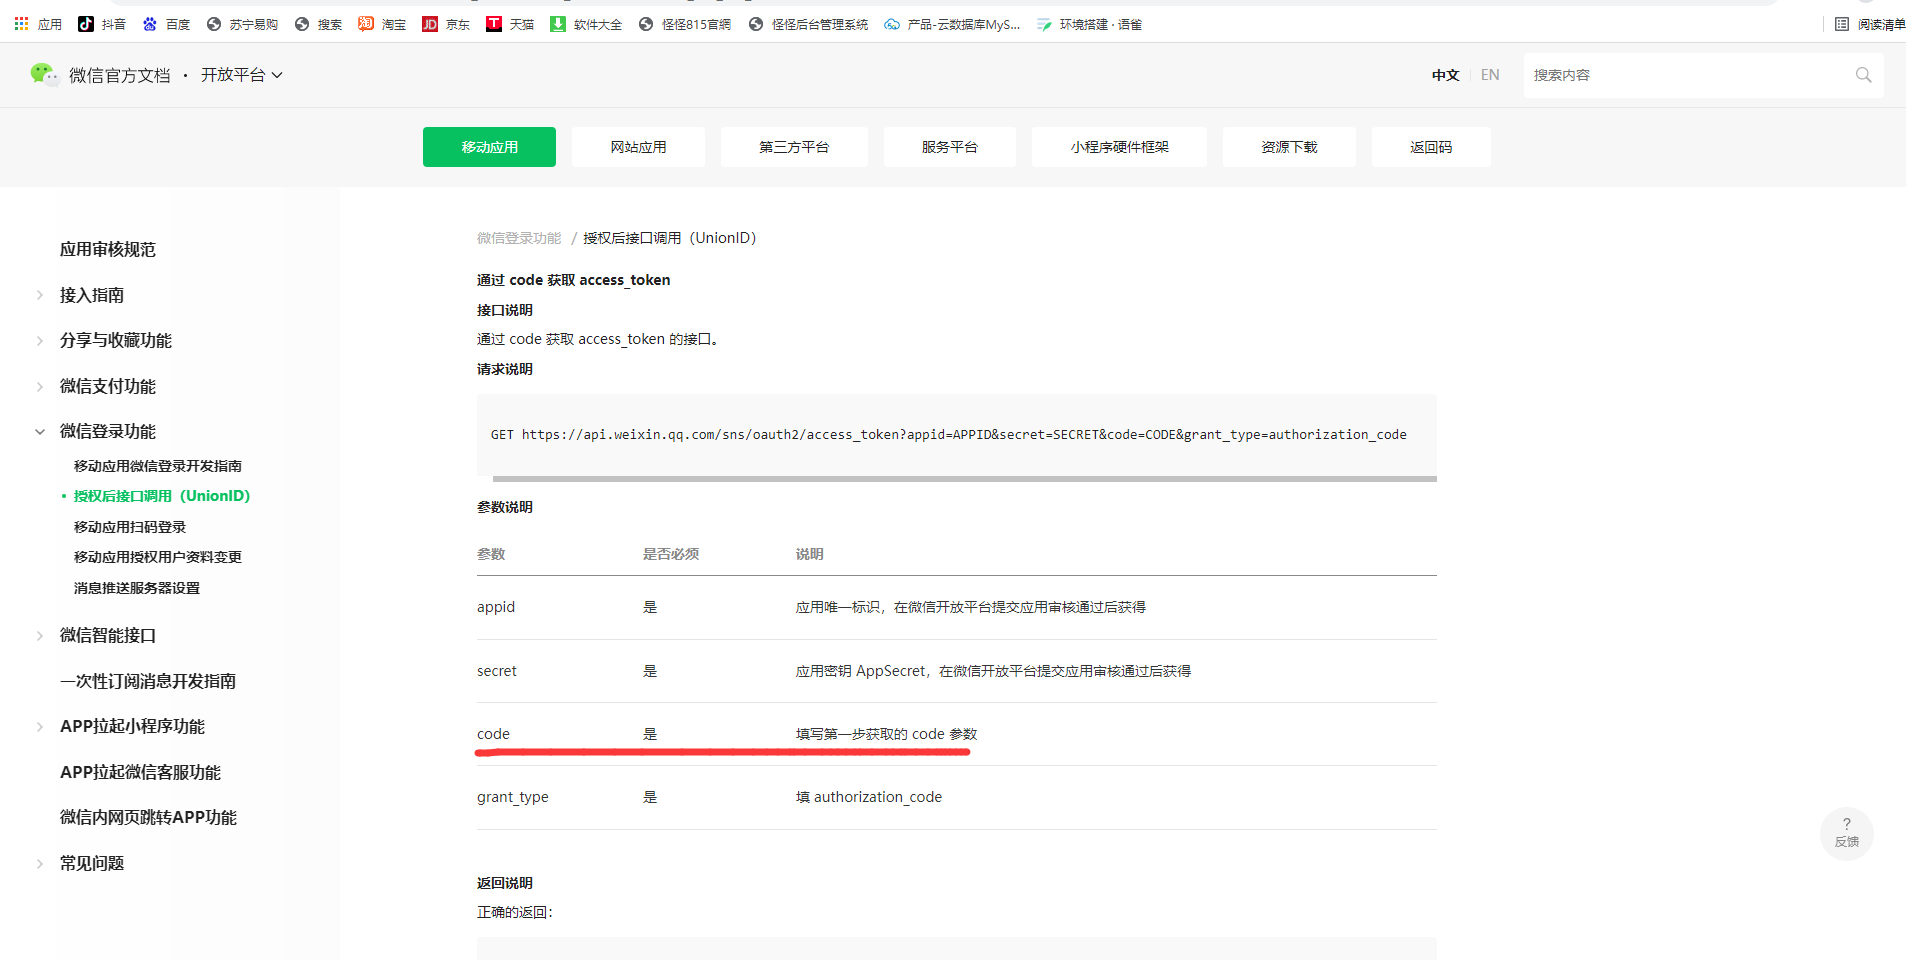
Task: Click the grant_type parameter cell
Action: tap(513, 798)
